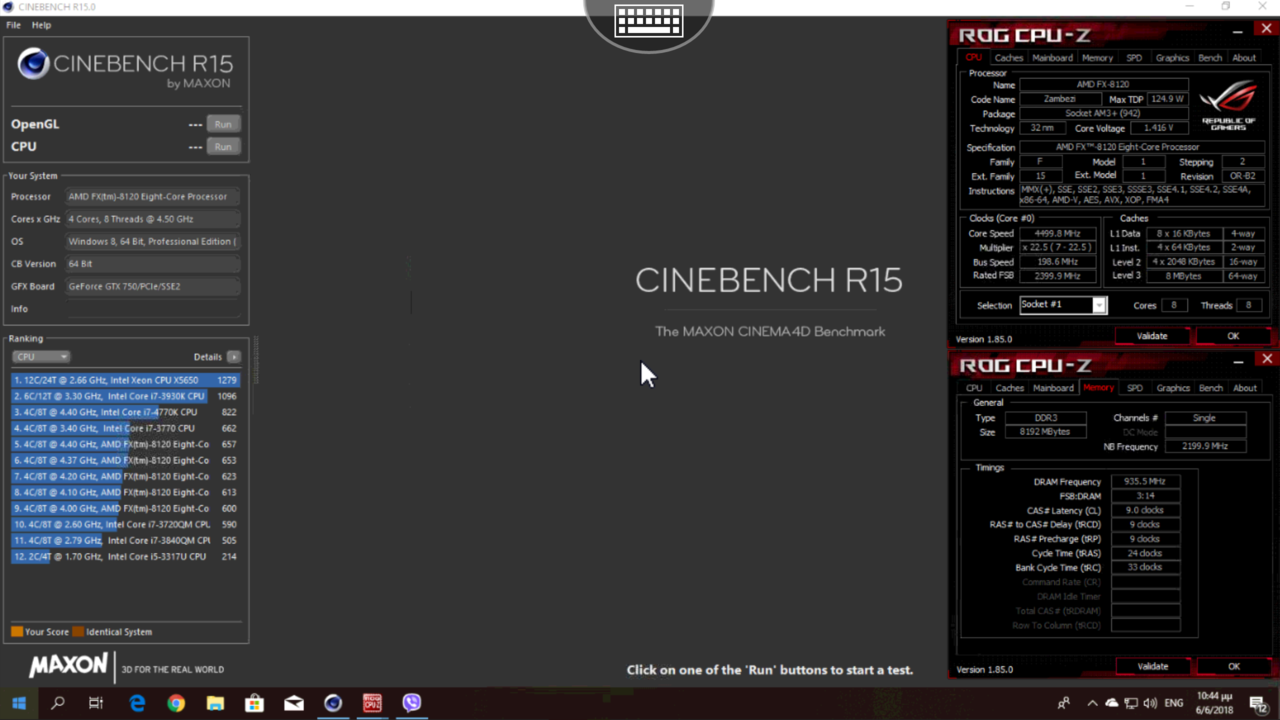Launch Google Chrome from taskbar
The image size is (1280, 720).
pos(176,703)
